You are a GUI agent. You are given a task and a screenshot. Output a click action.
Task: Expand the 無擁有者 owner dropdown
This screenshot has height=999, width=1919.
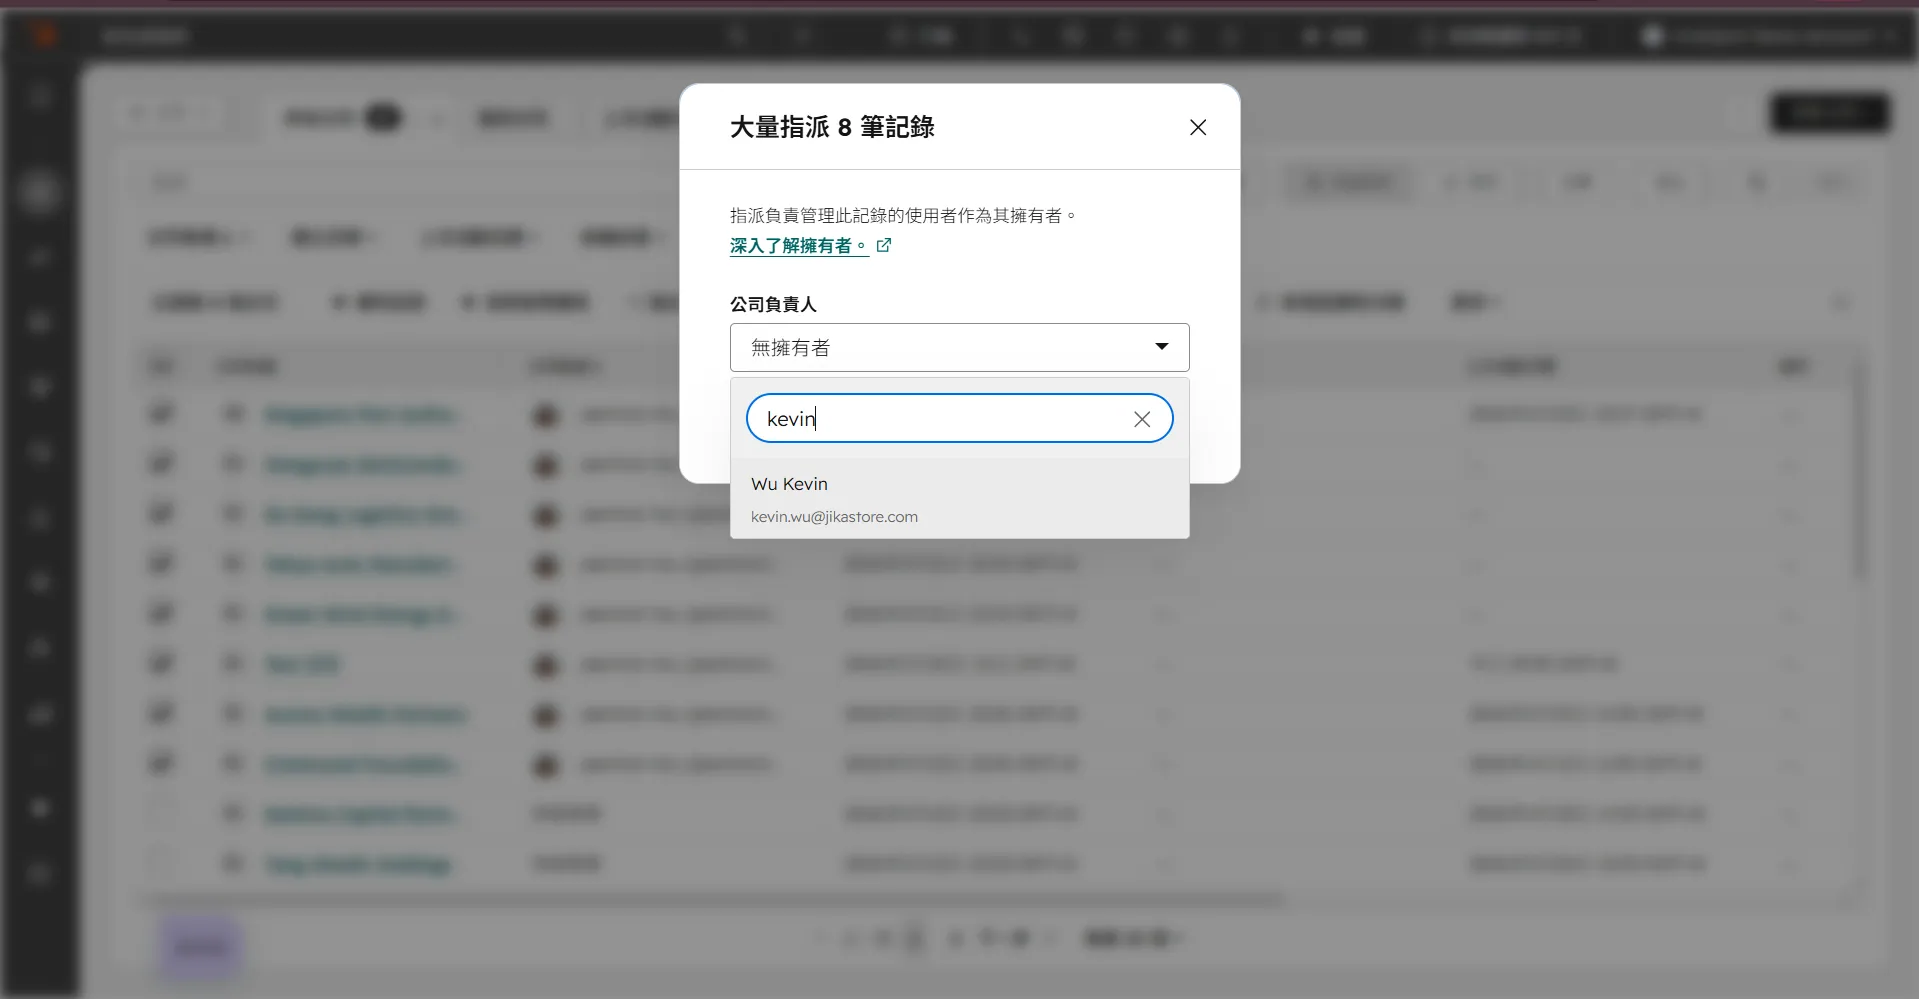click(959, 347)
